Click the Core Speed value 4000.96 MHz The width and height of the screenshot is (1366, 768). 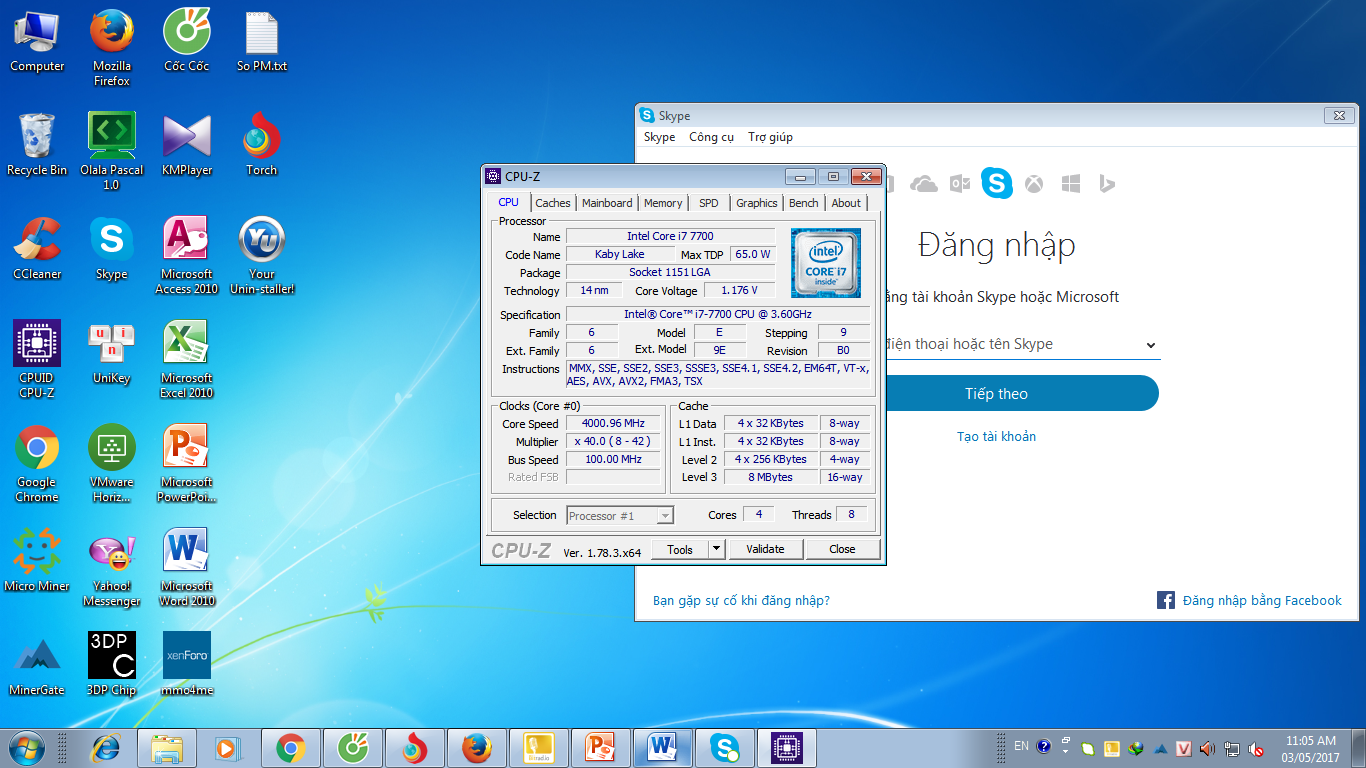[x=613, y=423]
